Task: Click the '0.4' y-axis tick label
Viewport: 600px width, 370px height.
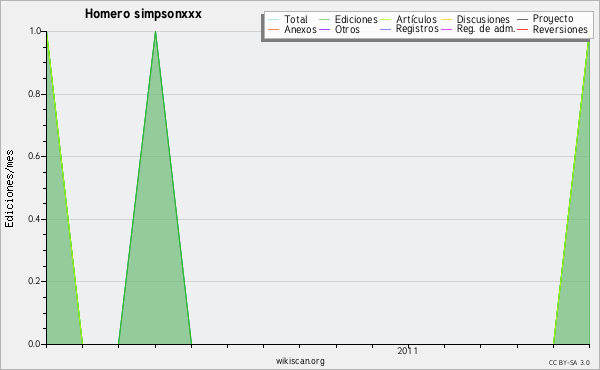Action: click(x=35, y=219)
